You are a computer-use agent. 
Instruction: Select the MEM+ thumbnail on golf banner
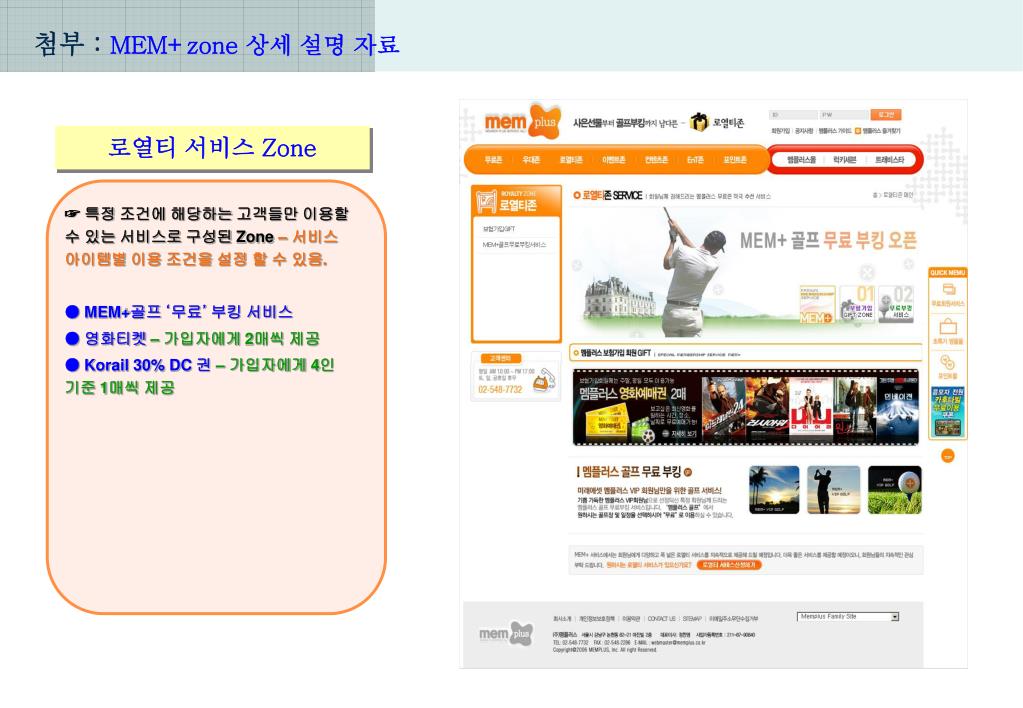point(817,304)
